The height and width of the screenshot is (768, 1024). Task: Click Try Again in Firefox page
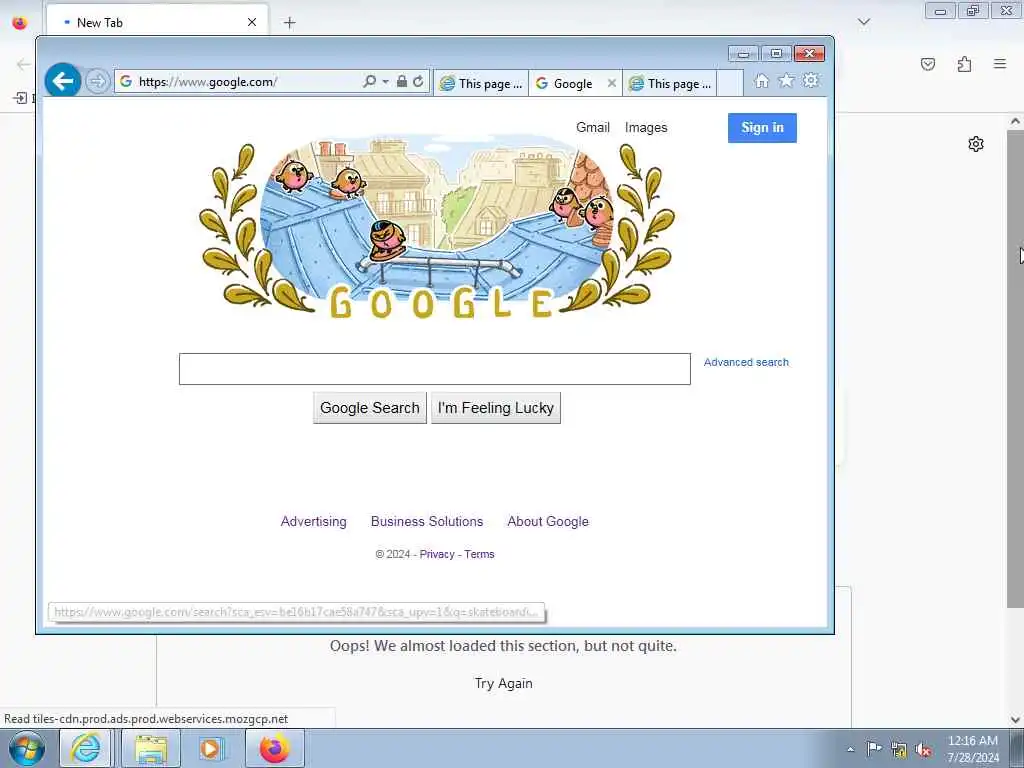[504, 683]
